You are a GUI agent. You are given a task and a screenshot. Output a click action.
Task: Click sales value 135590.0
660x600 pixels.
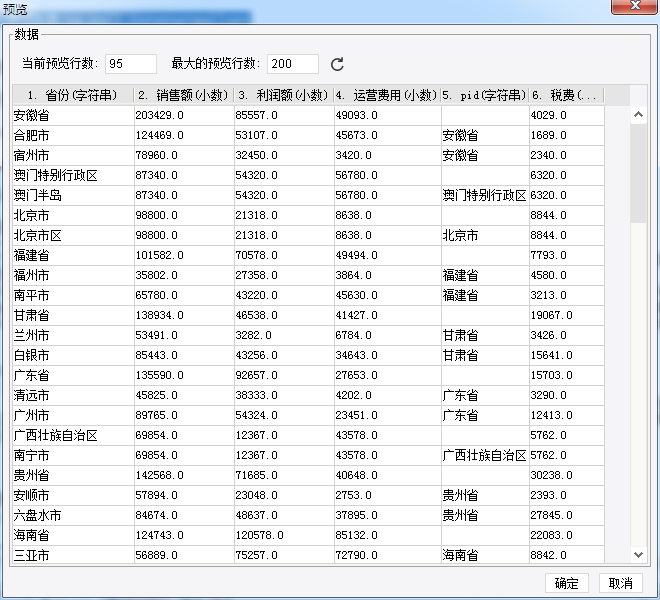(x=184, y=375)
